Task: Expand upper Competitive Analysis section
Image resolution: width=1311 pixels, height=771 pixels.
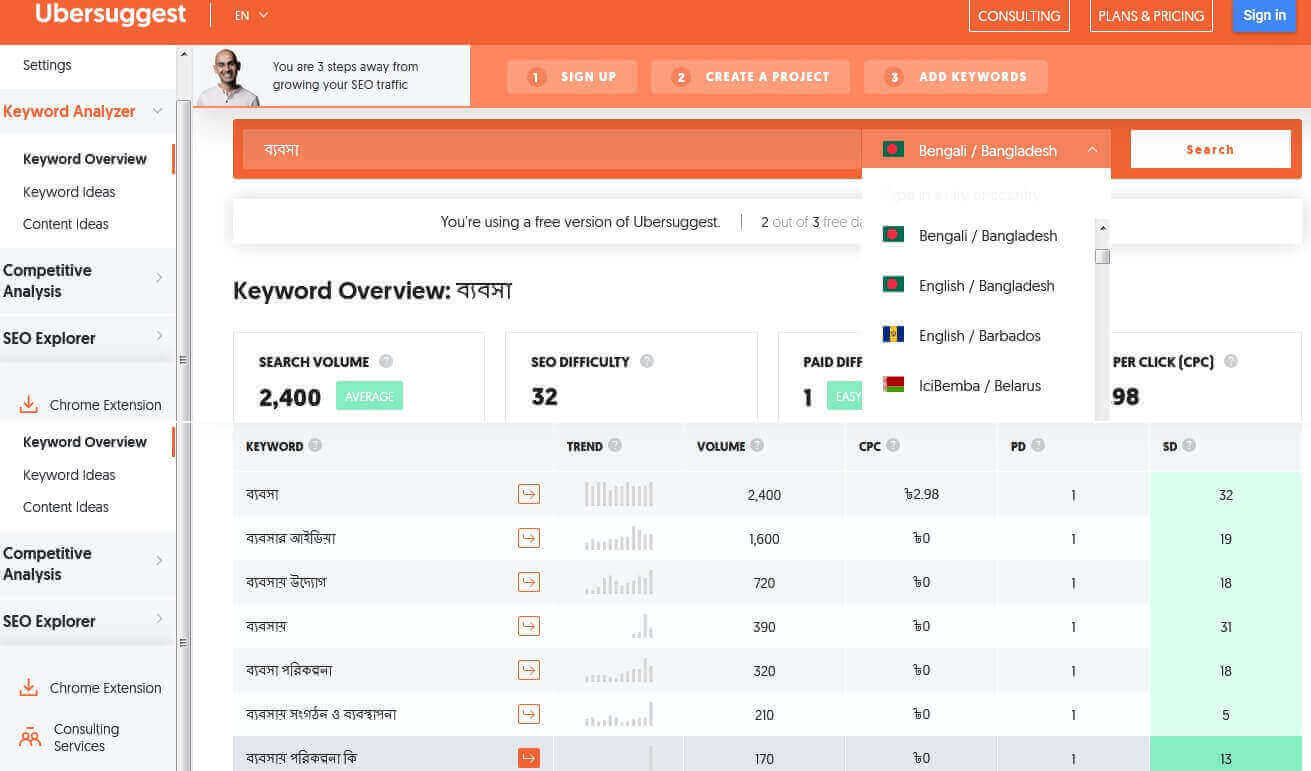Action: 159,278
